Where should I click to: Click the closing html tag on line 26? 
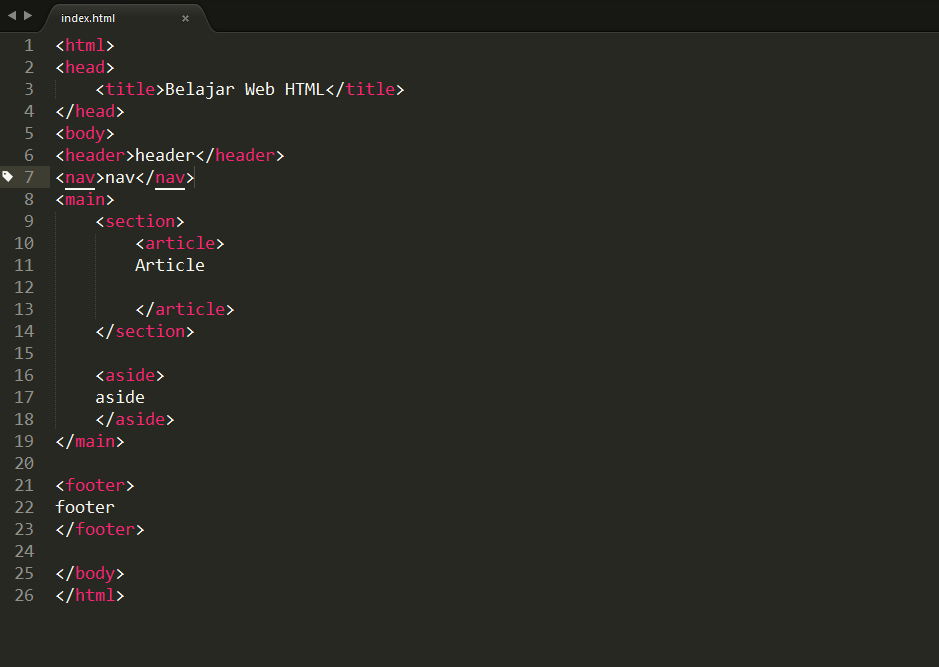[89, 595]
